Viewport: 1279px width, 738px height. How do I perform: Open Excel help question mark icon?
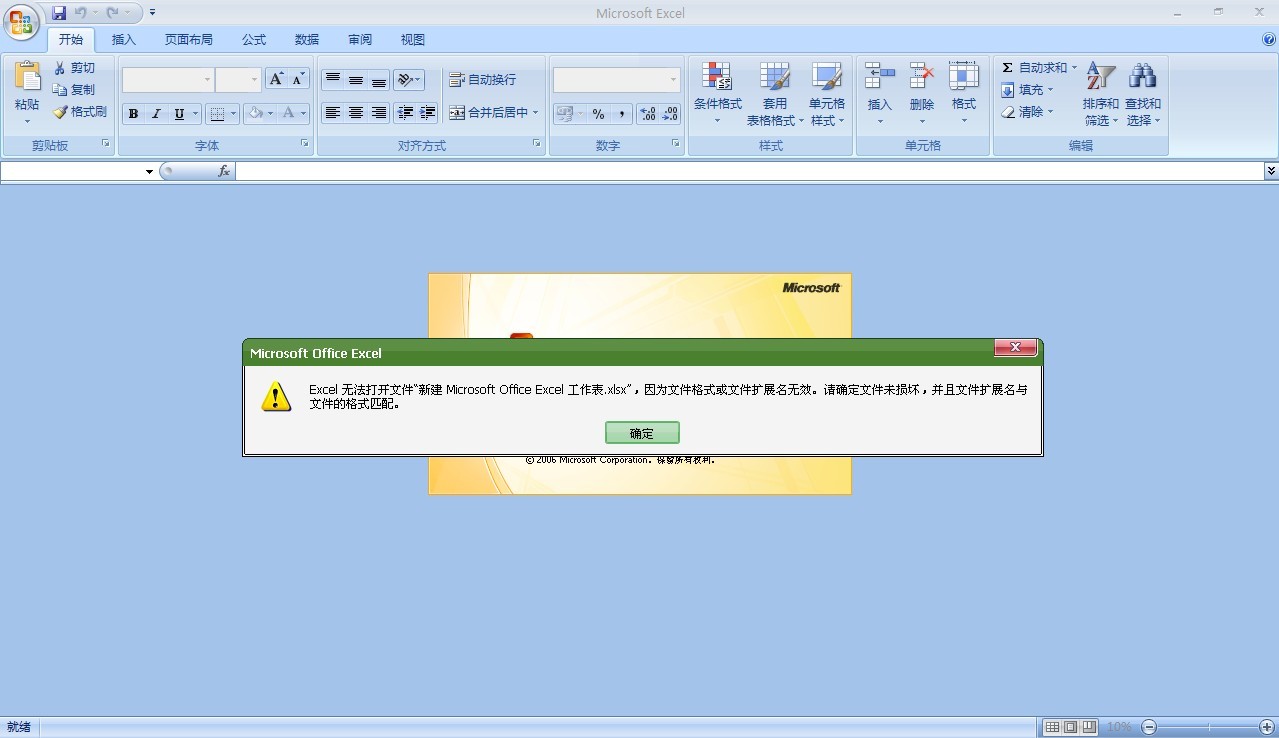(x=1269, y=40)
